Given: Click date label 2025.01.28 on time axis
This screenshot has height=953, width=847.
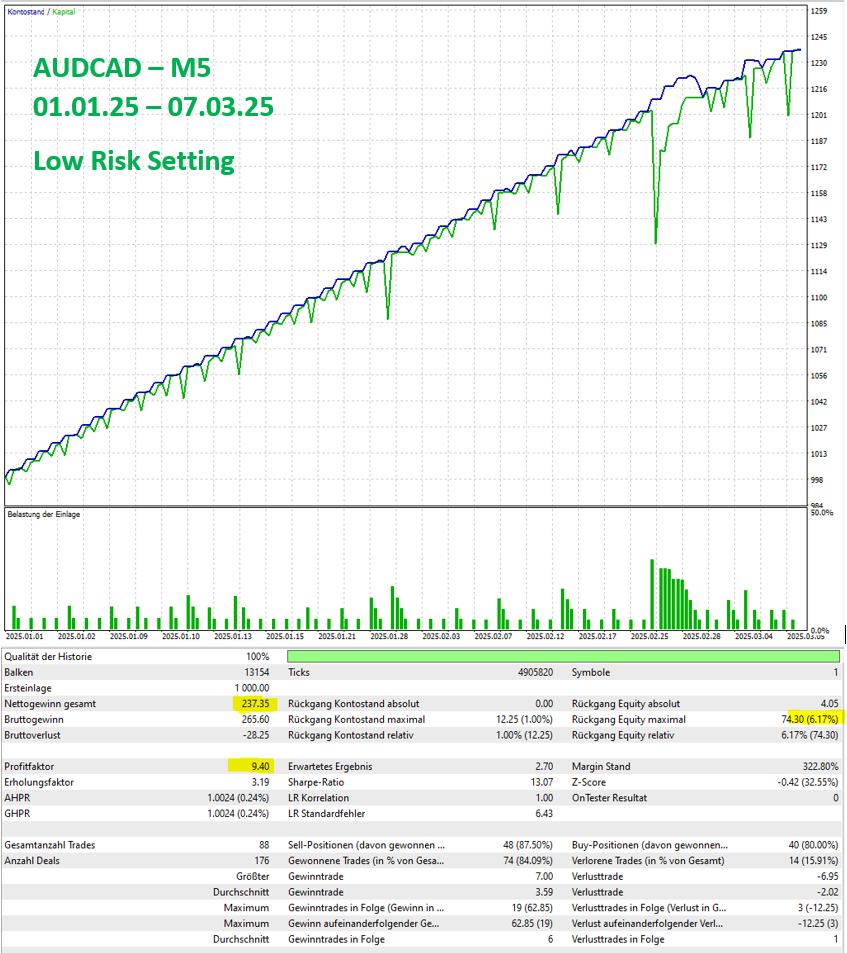Looking at the screenshot, I should click(x=389, y=636).
